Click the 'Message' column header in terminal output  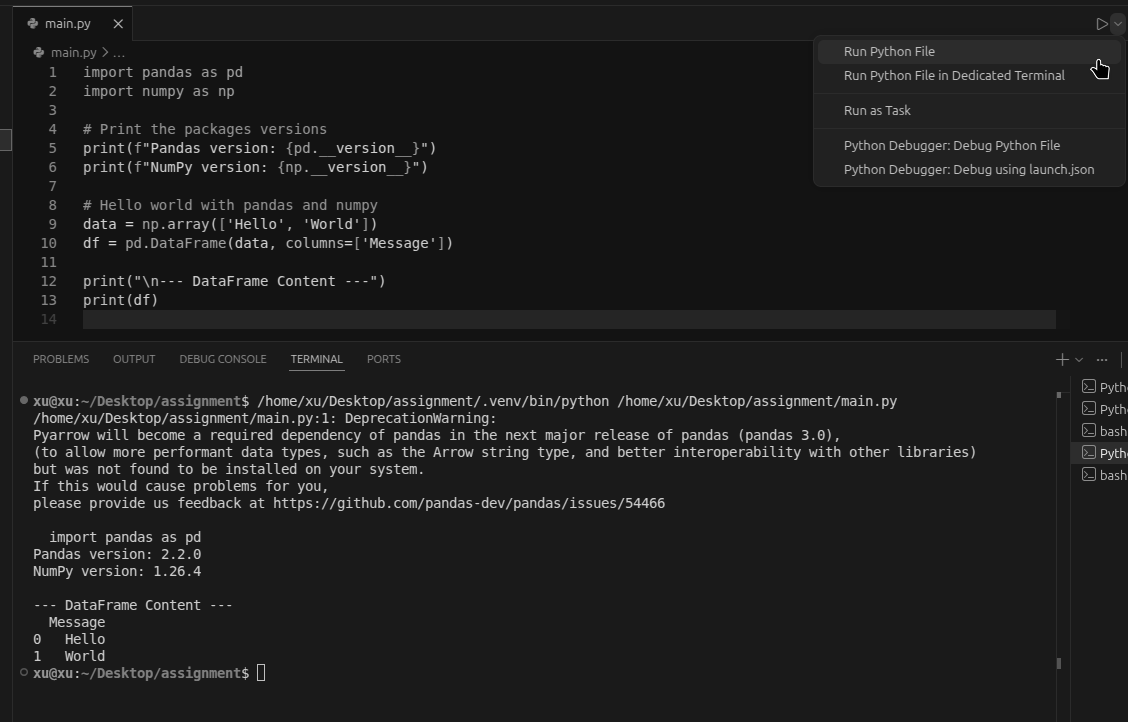pyautogui.click(x=77, y=623)
